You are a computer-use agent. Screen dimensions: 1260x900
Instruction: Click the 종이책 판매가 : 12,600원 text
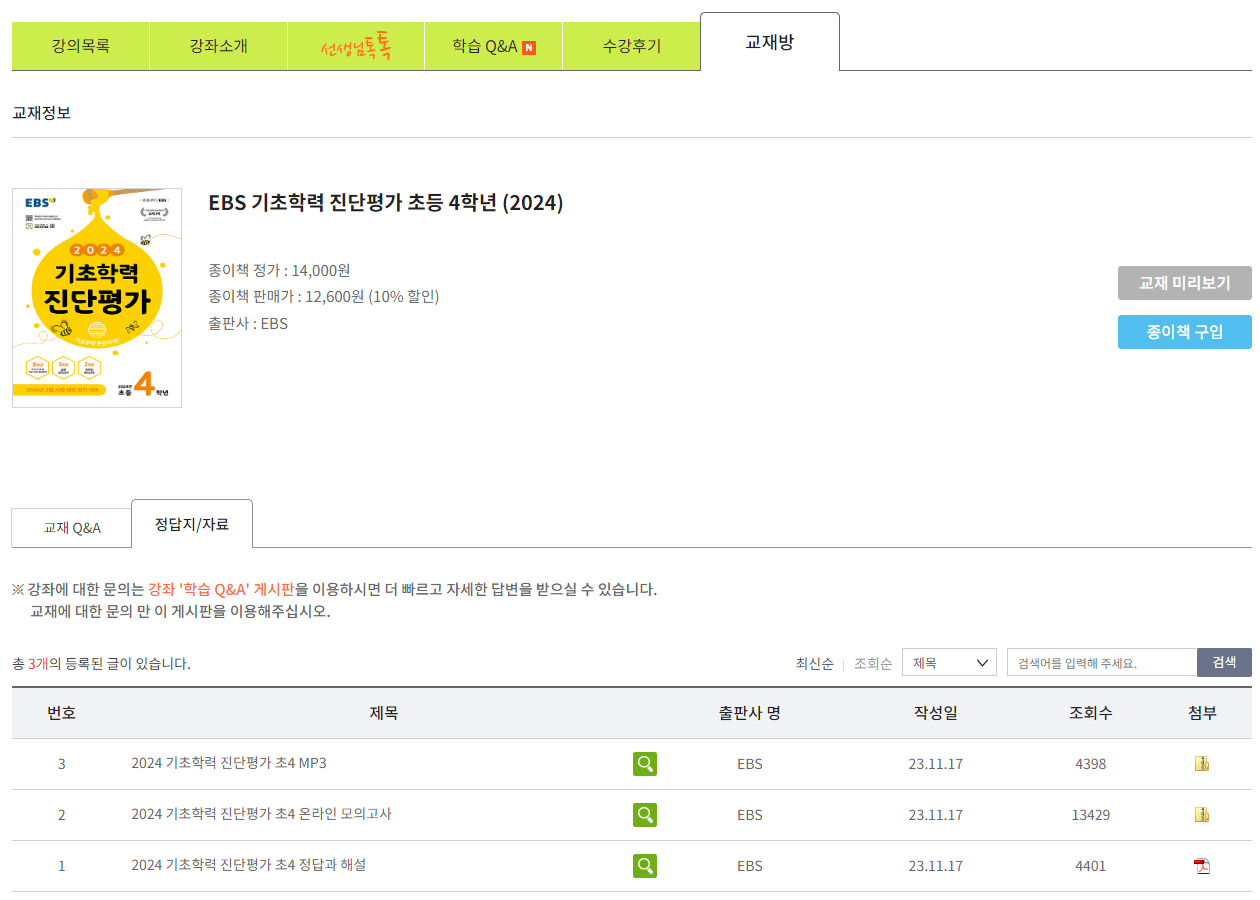click(x=324, y=296)
